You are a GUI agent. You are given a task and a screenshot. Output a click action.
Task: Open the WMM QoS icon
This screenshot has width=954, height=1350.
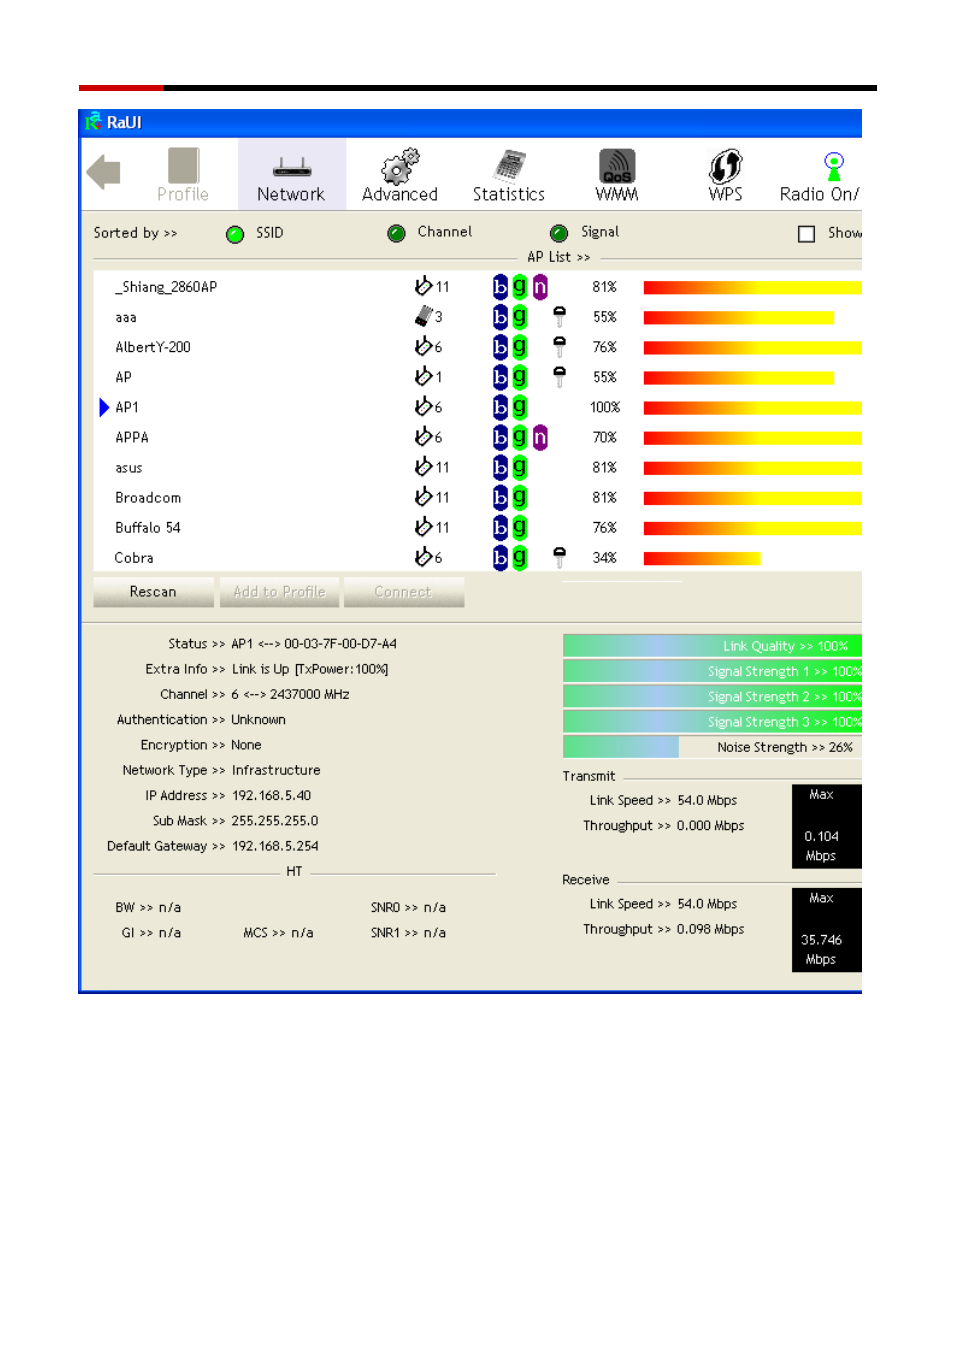point(617,166)
